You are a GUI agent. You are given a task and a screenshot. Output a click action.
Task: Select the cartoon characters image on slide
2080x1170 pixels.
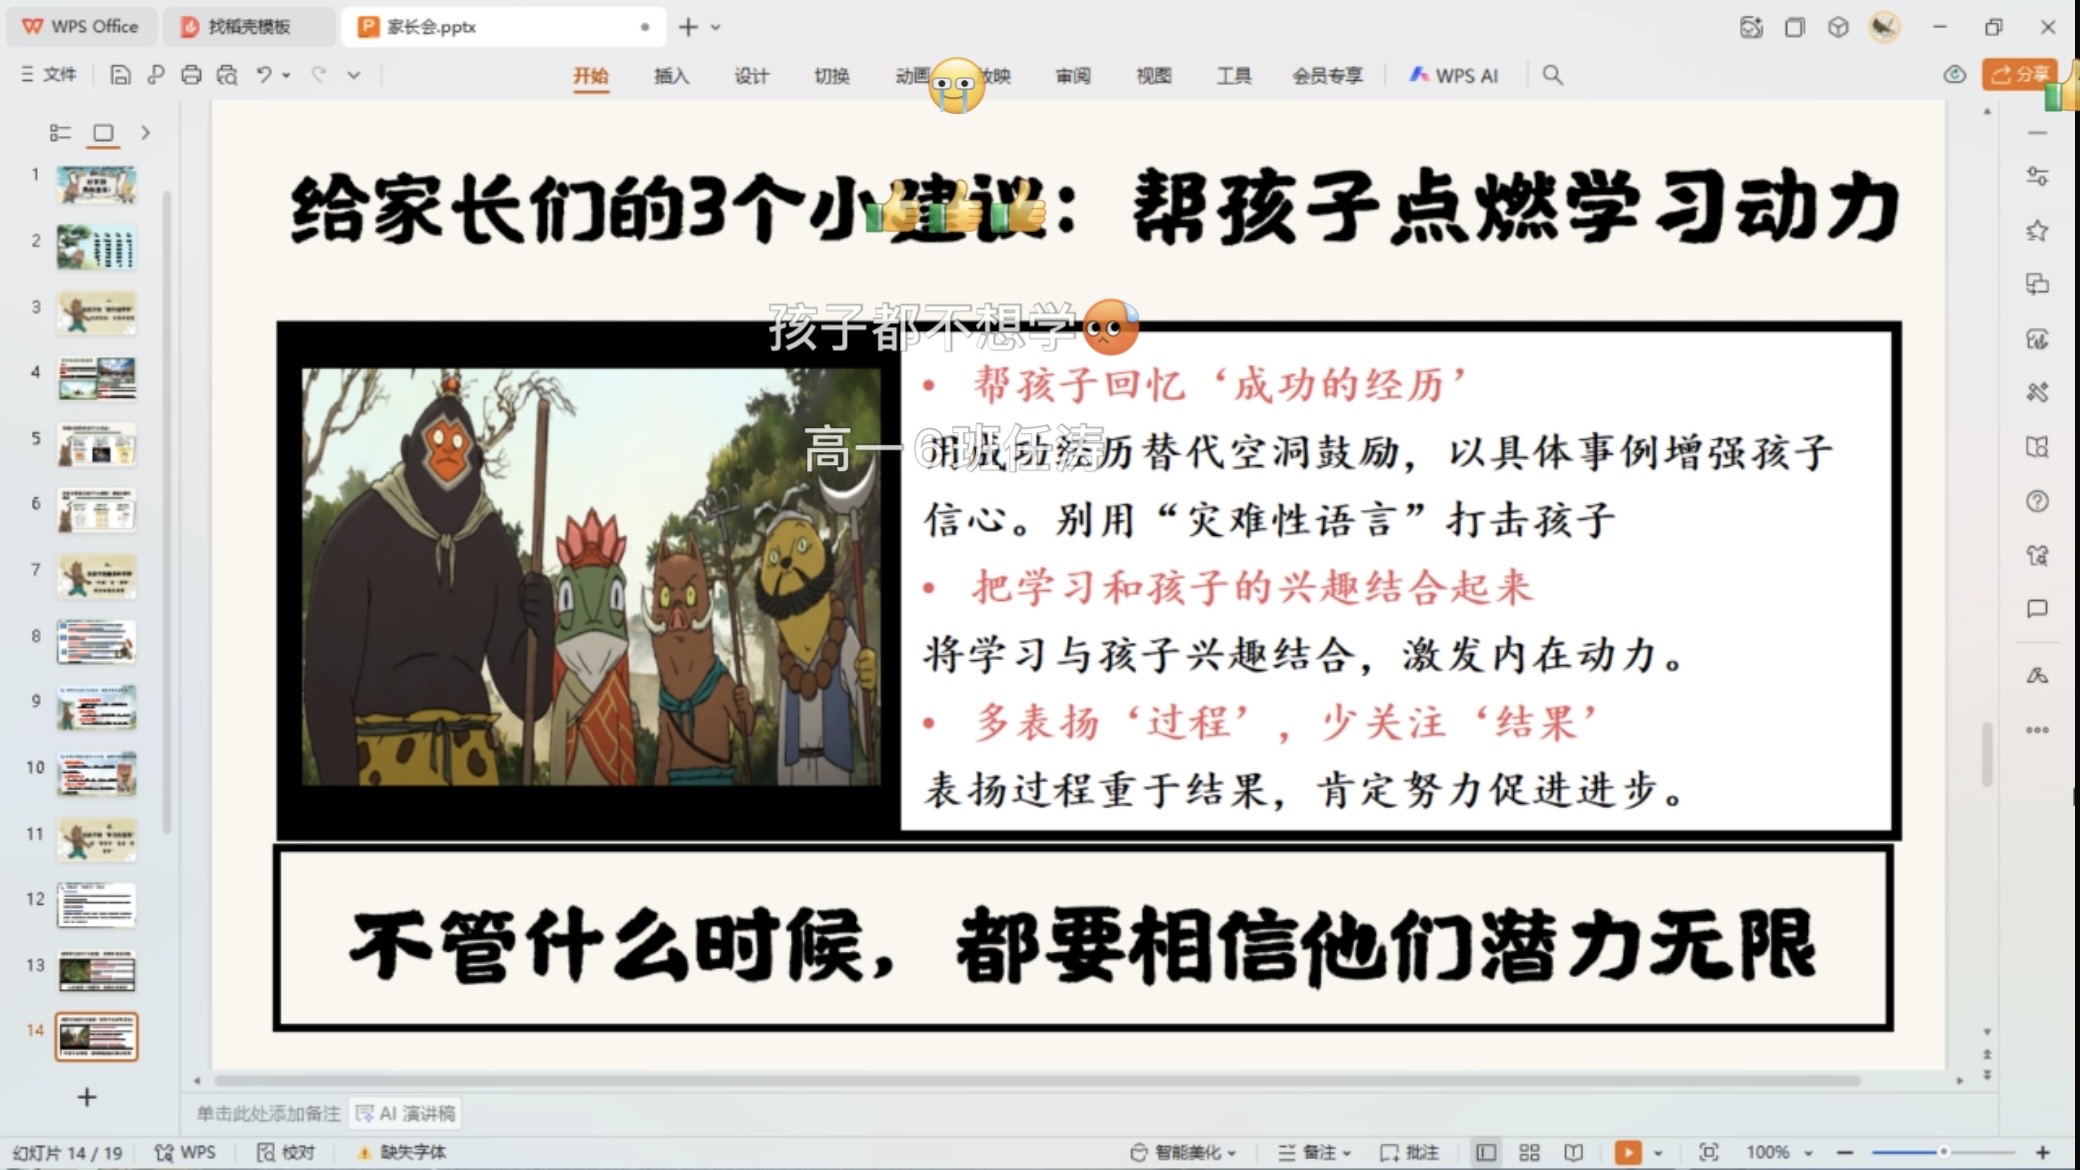(591, 577)
